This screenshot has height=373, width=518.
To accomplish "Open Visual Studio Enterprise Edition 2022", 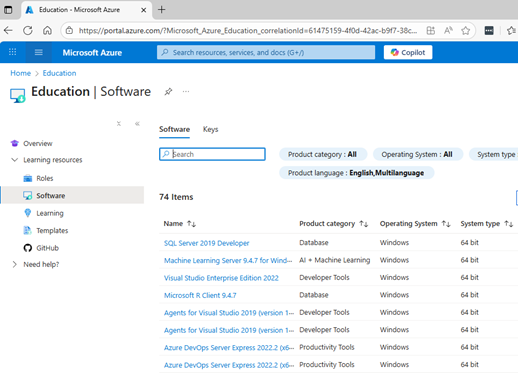I will (x=221, y=278).
